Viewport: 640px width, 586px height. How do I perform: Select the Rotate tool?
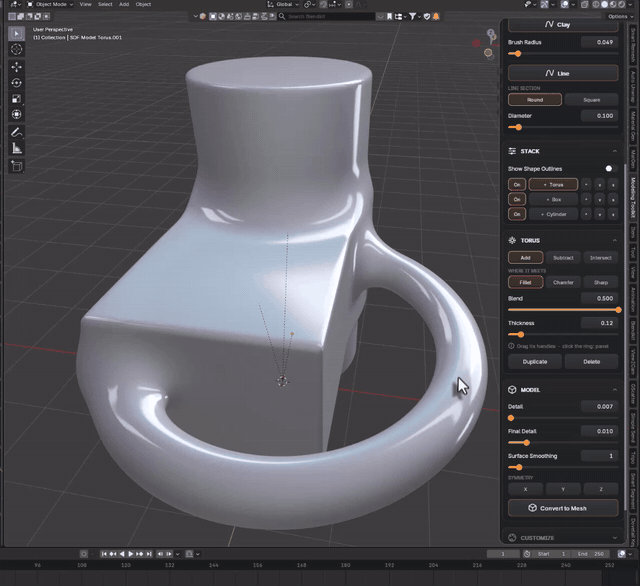16,83
